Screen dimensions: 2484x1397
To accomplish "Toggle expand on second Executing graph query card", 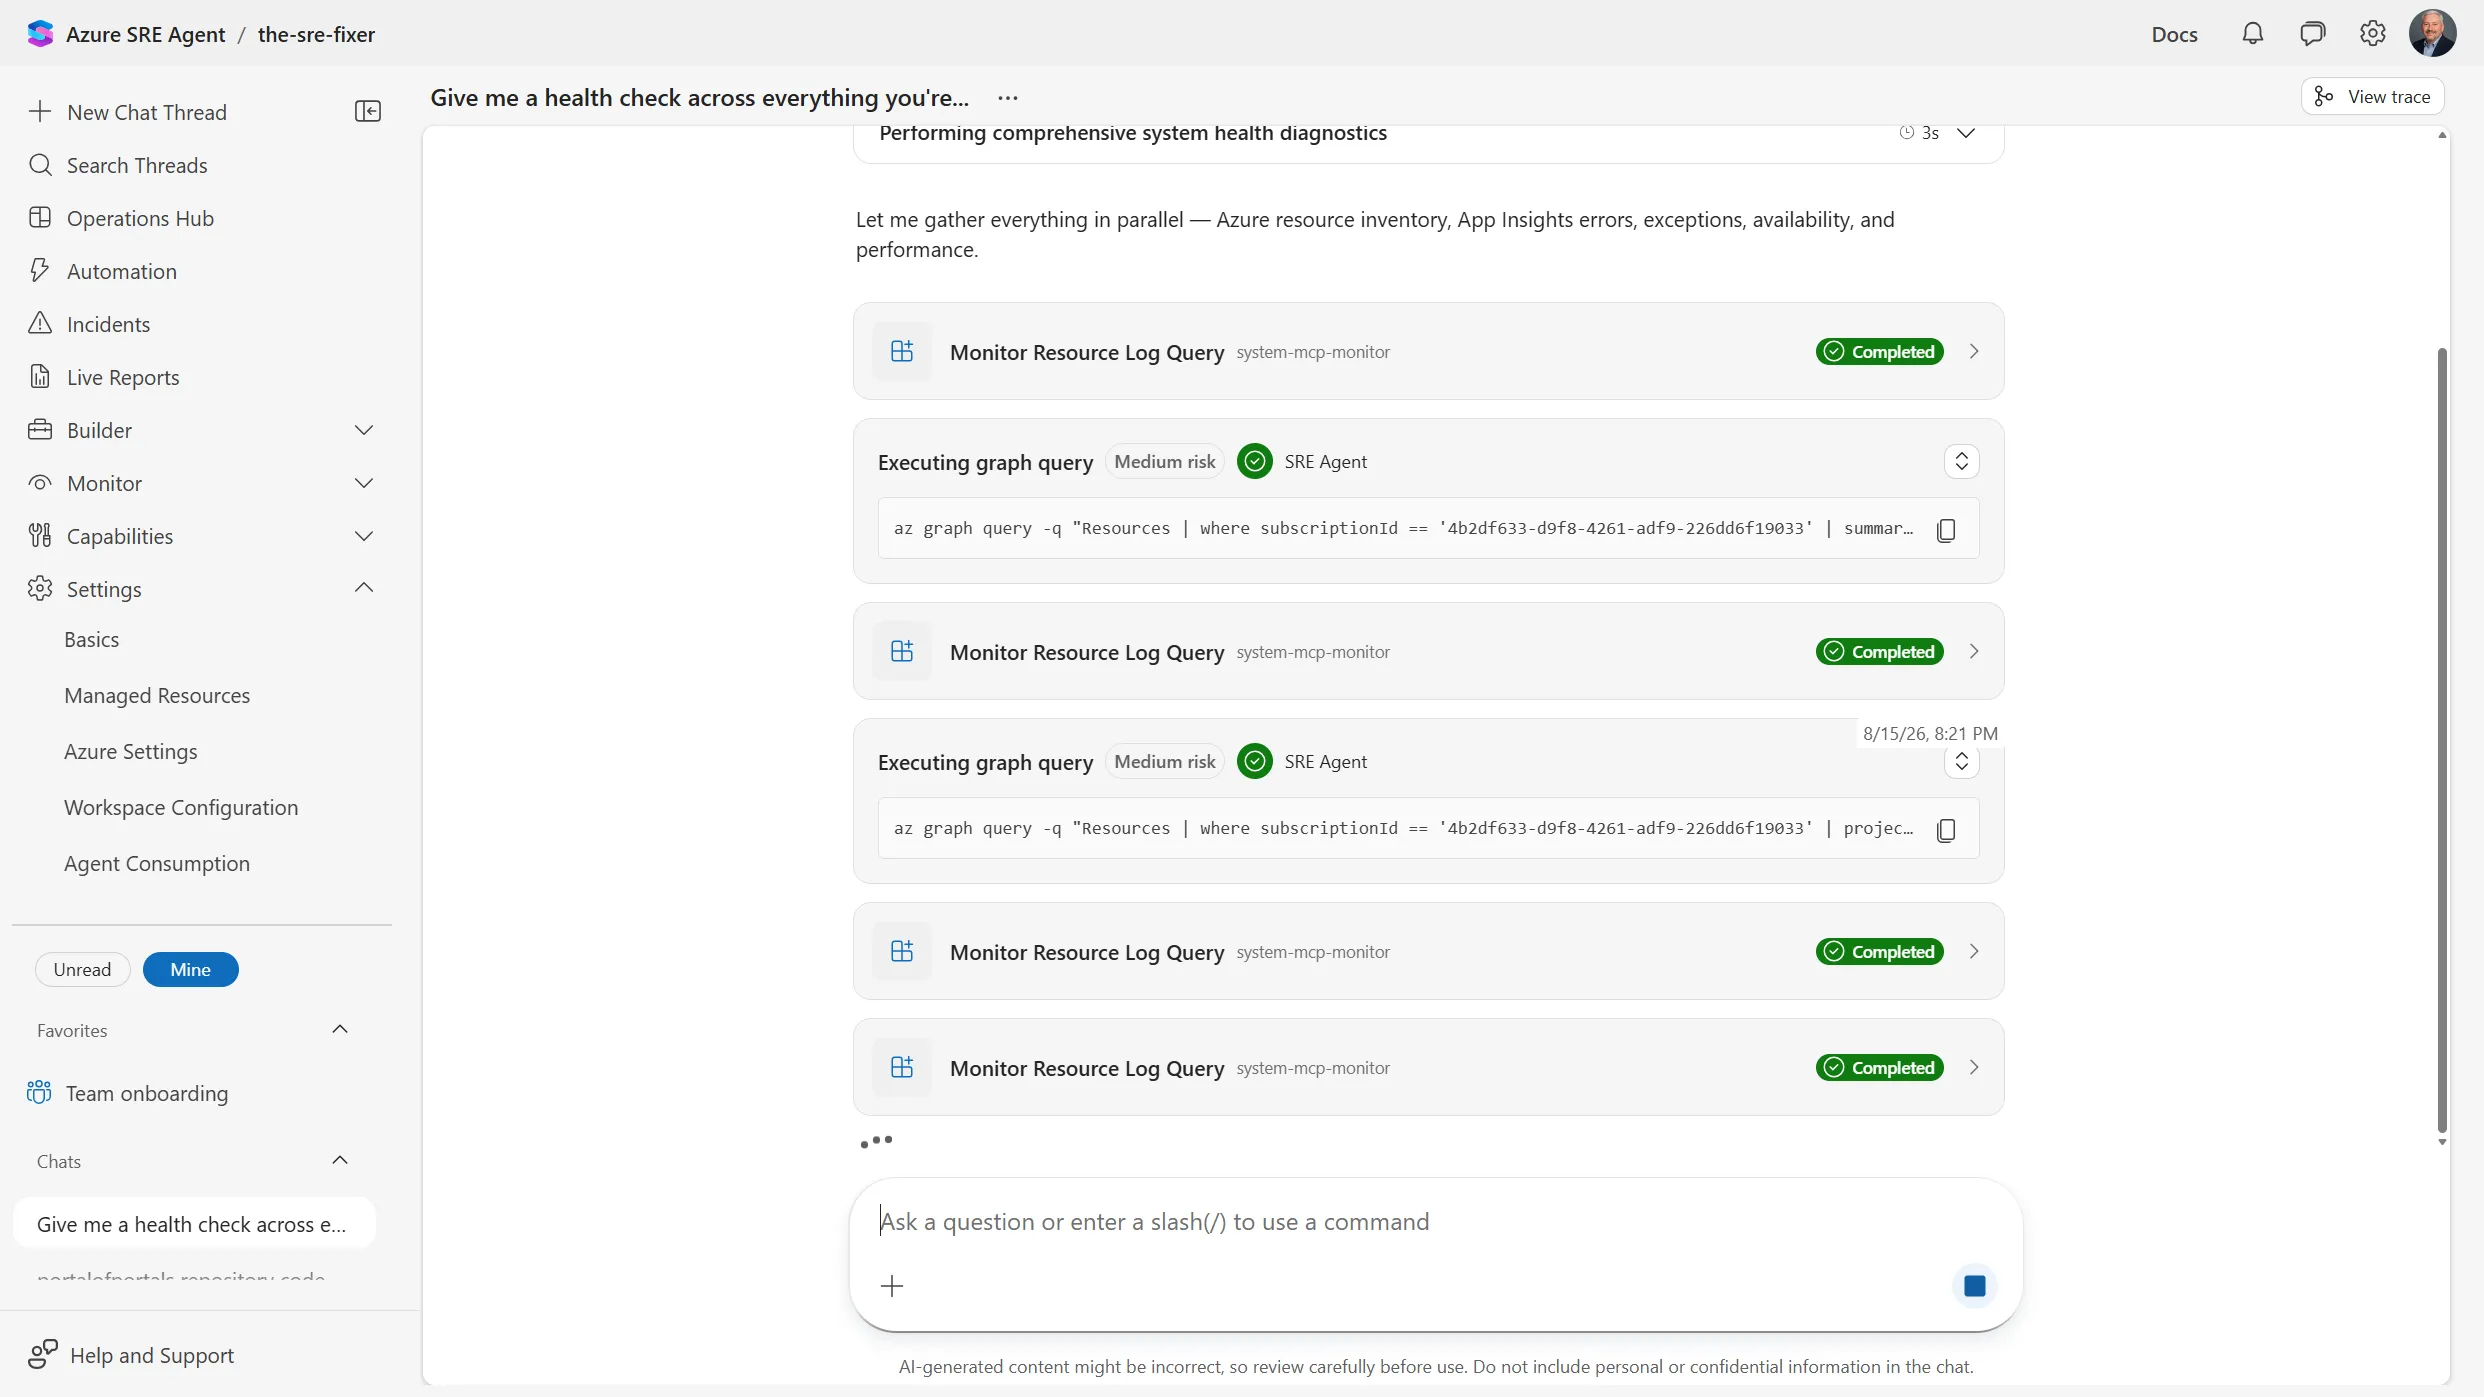I will coord(1961,763).
